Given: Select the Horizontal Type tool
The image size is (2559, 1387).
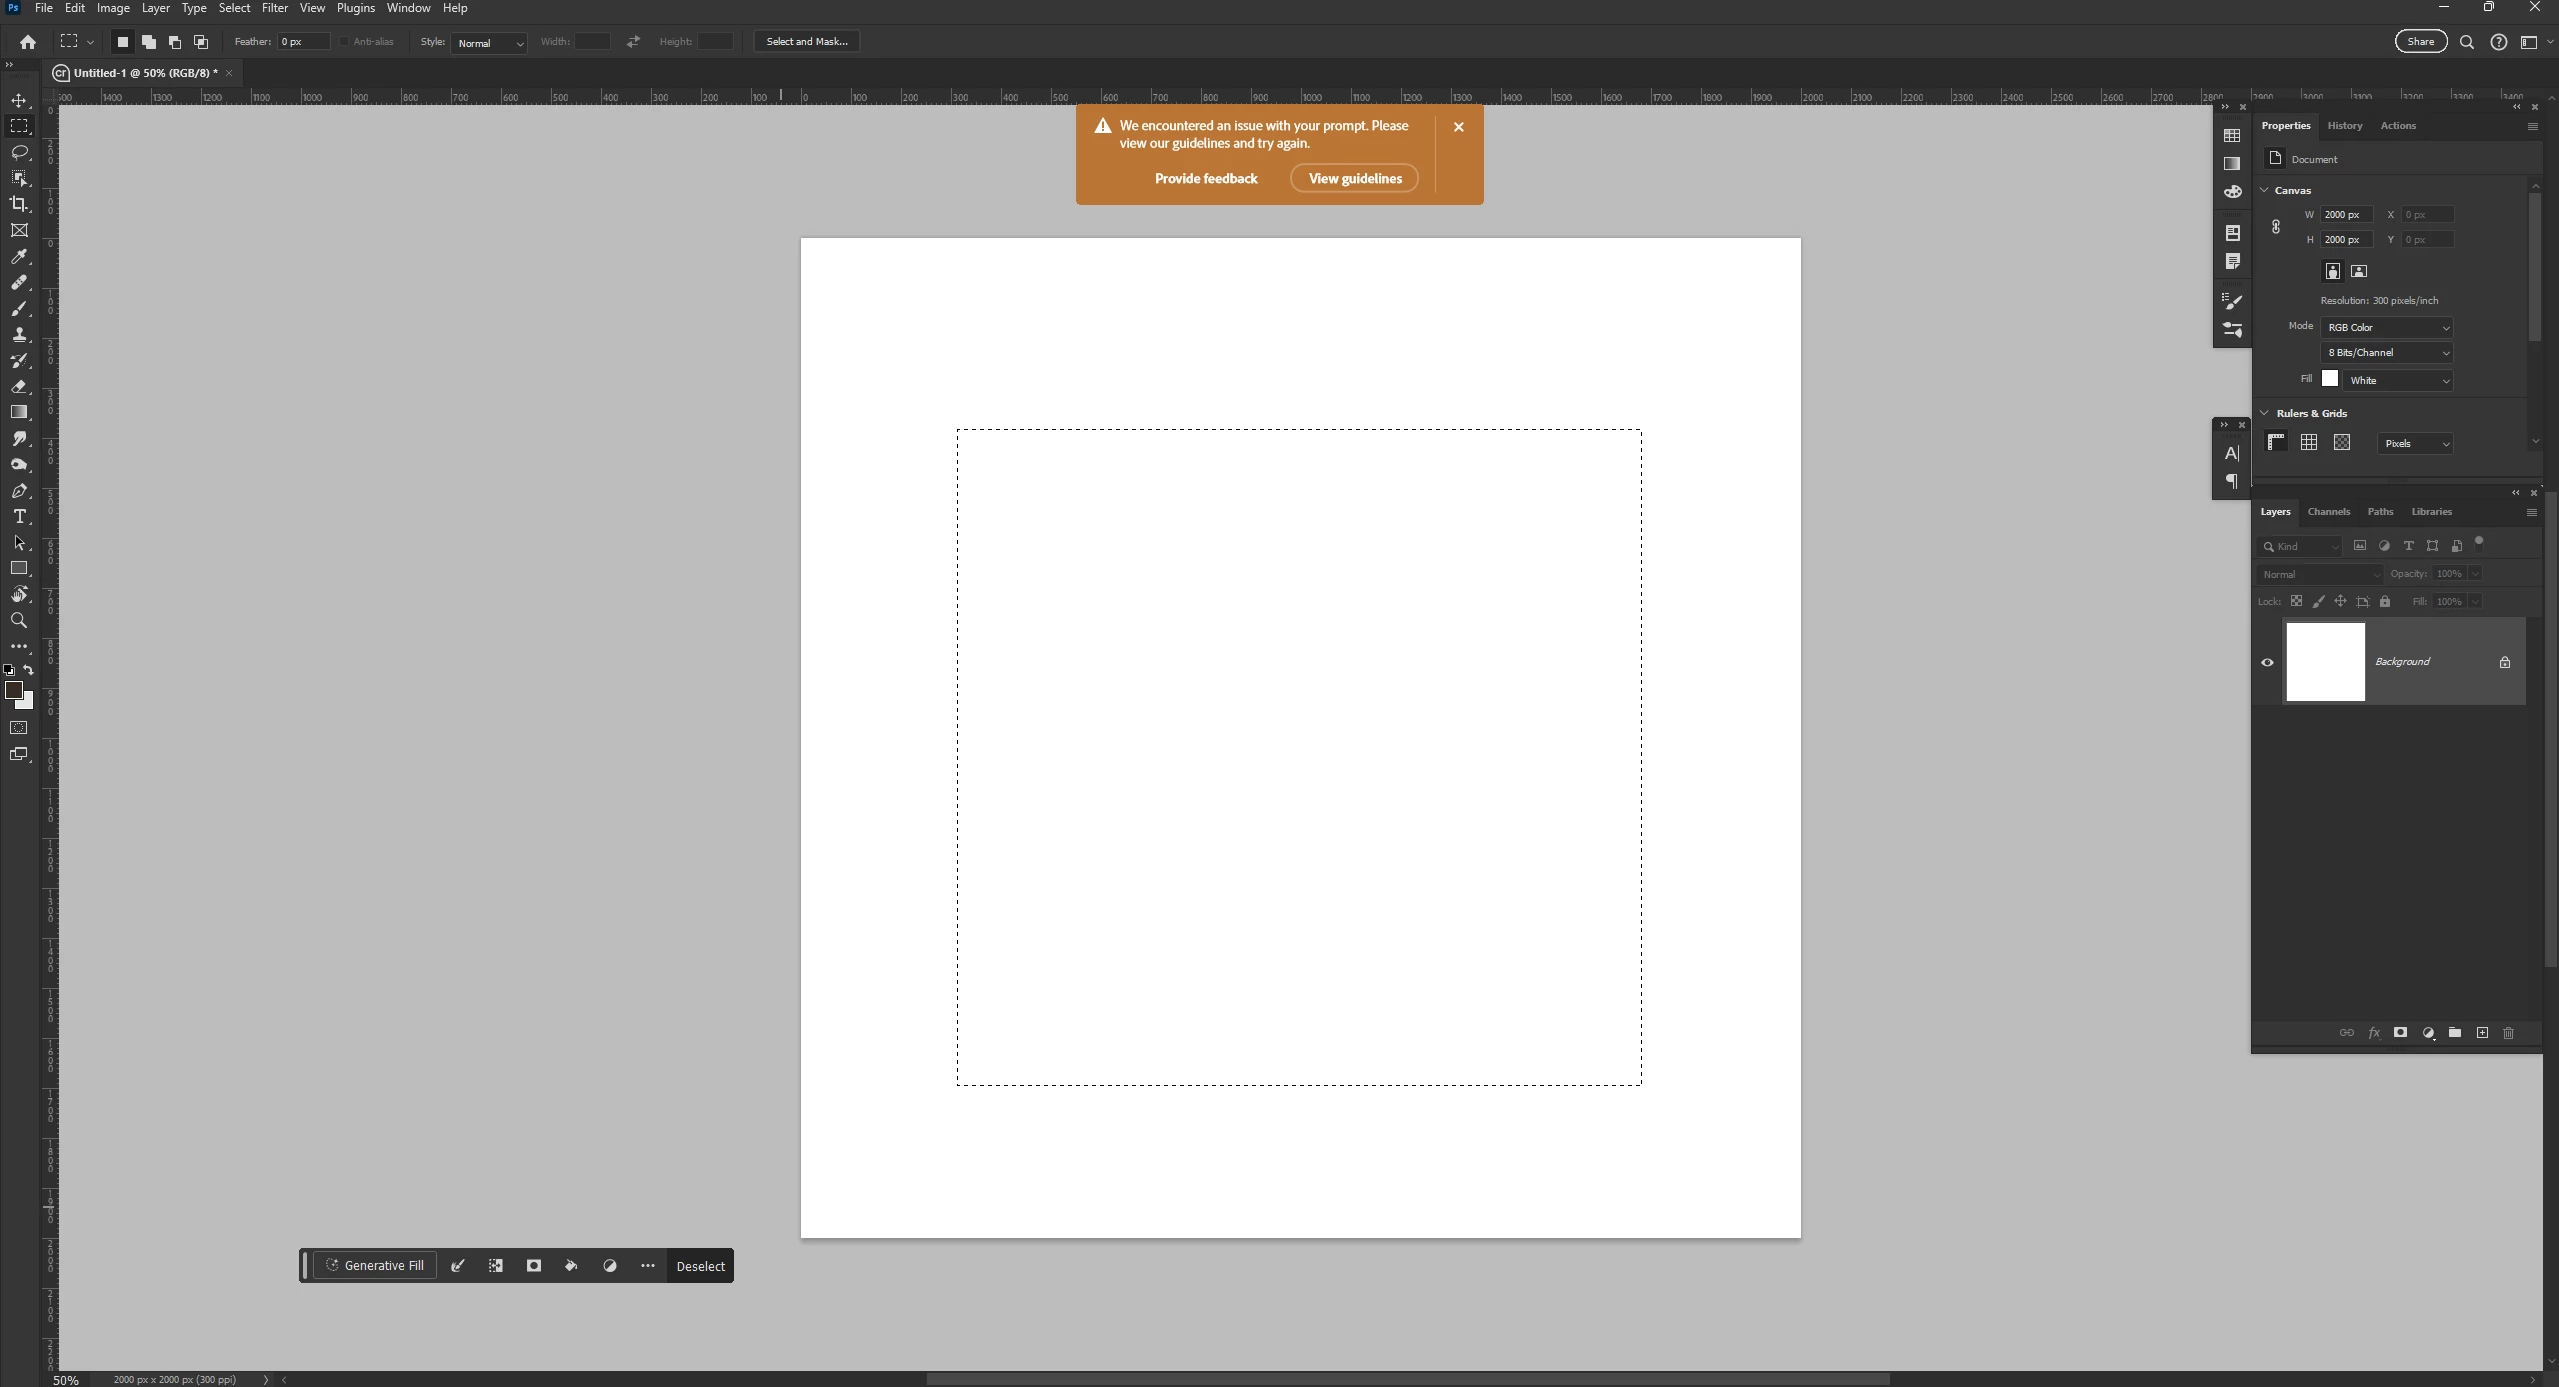Looking at the screenshot, I should coord(19,517).
